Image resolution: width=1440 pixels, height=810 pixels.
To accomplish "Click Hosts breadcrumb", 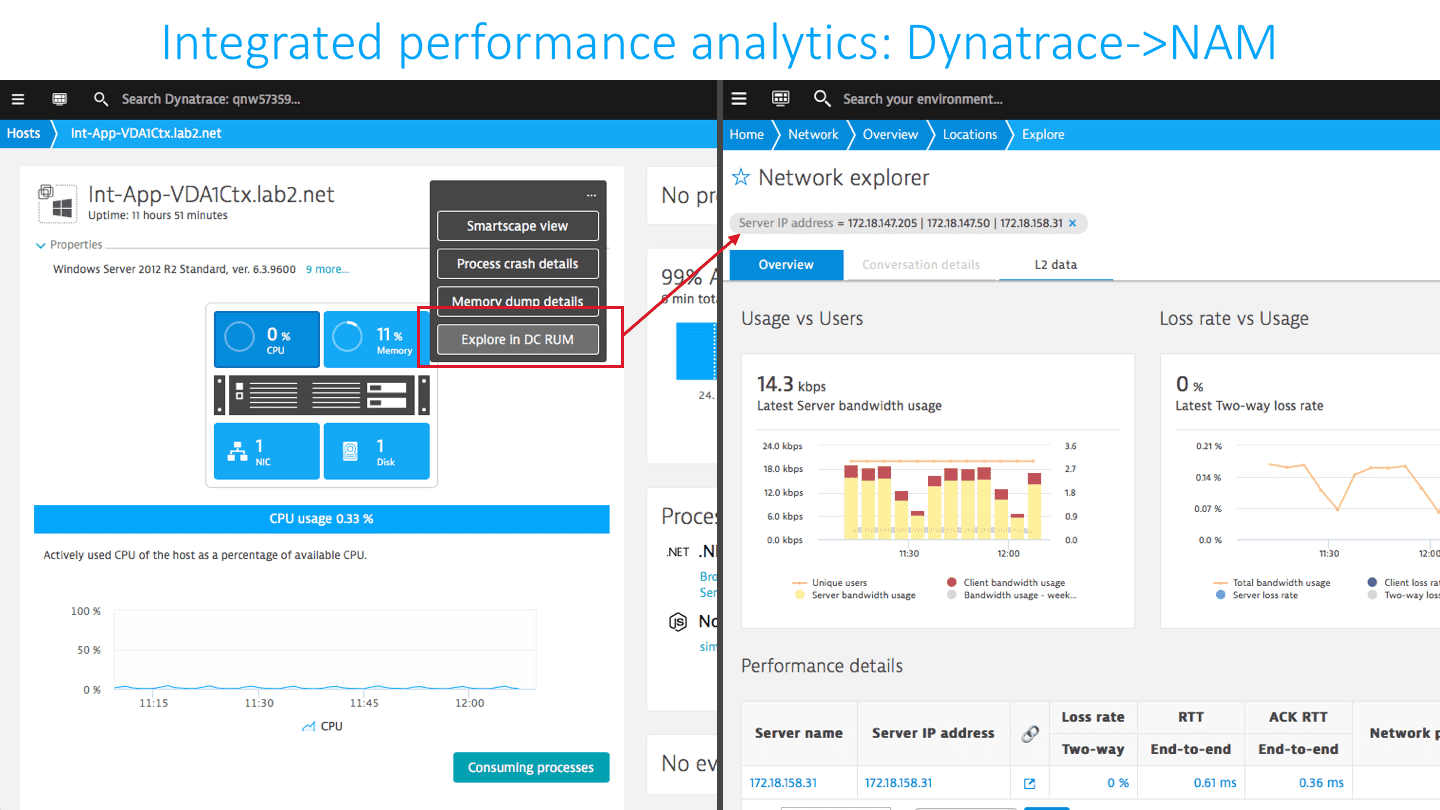I will (24, 134).
